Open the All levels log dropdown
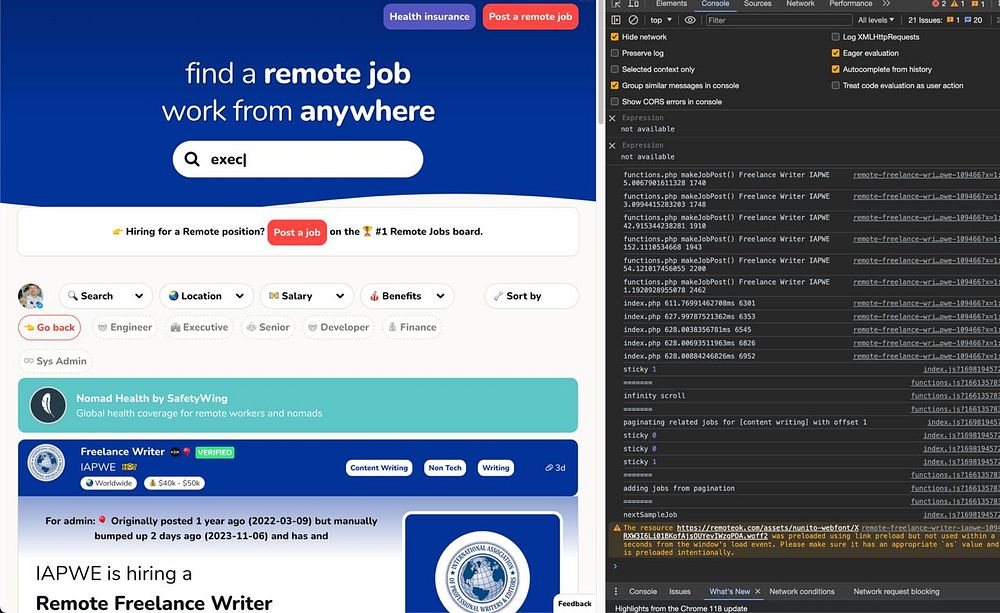 tap(876, 20)
